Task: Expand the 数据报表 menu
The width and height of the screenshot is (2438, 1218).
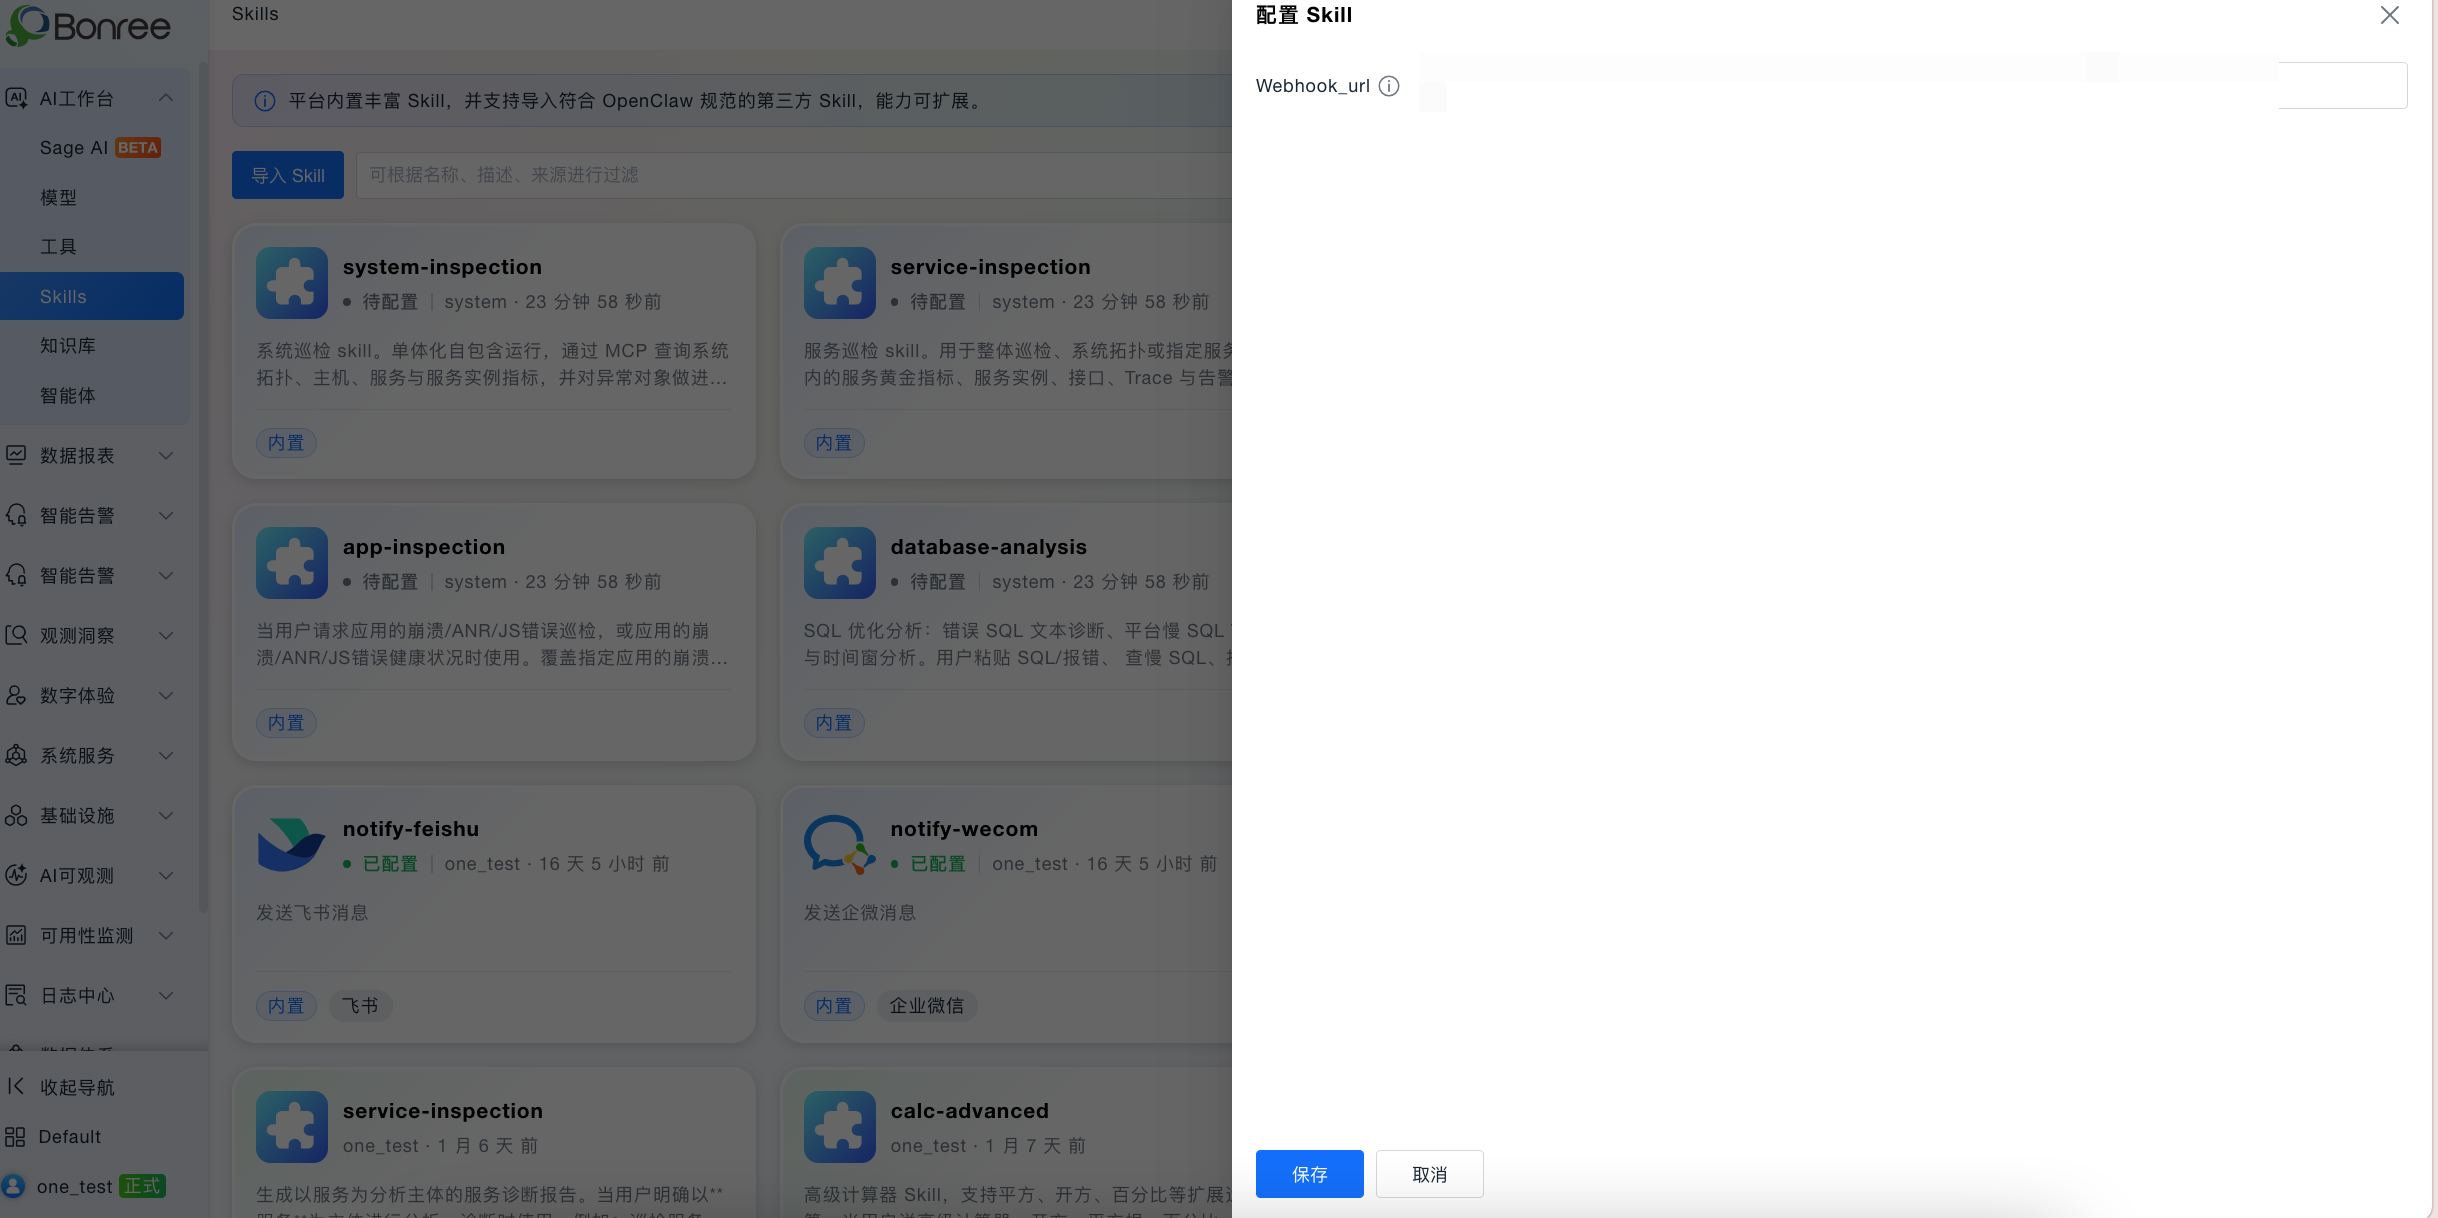Action: tap(166, 456)
